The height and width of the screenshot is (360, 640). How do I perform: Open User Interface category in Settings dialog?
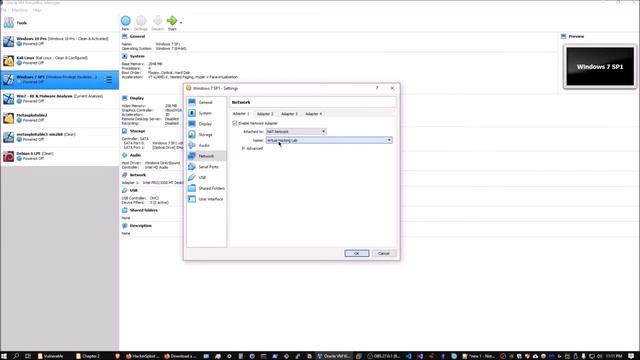point(206,199)
